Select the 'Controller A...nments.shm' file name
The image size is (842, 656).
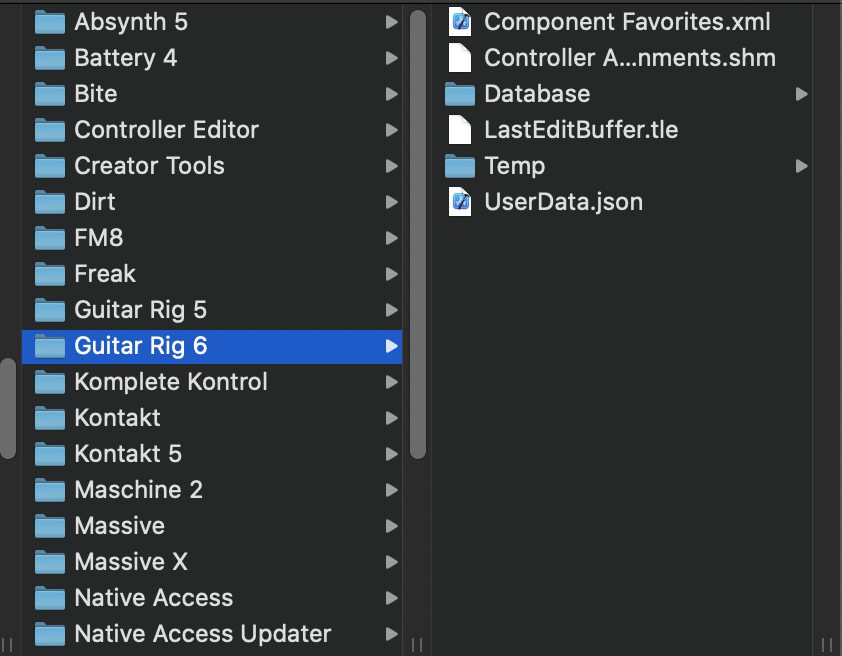coord(630,58)
